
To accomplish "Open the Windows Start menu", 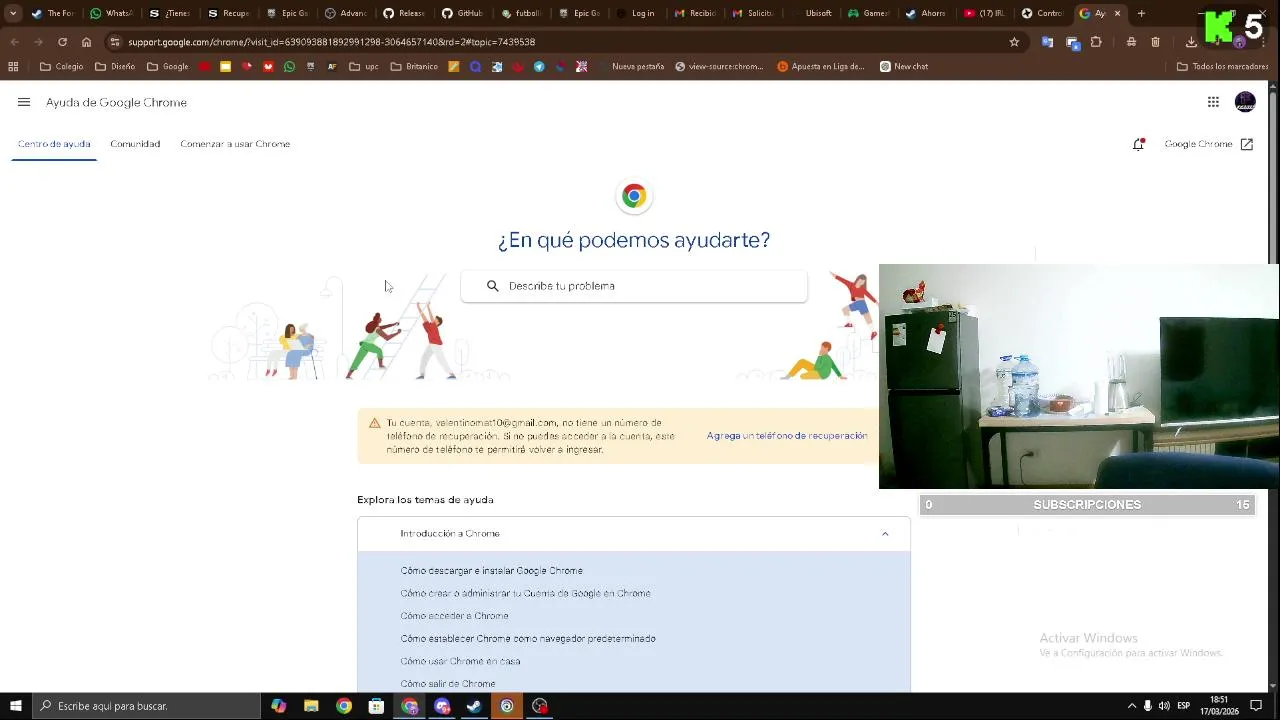I will click(x=15, y=706).
